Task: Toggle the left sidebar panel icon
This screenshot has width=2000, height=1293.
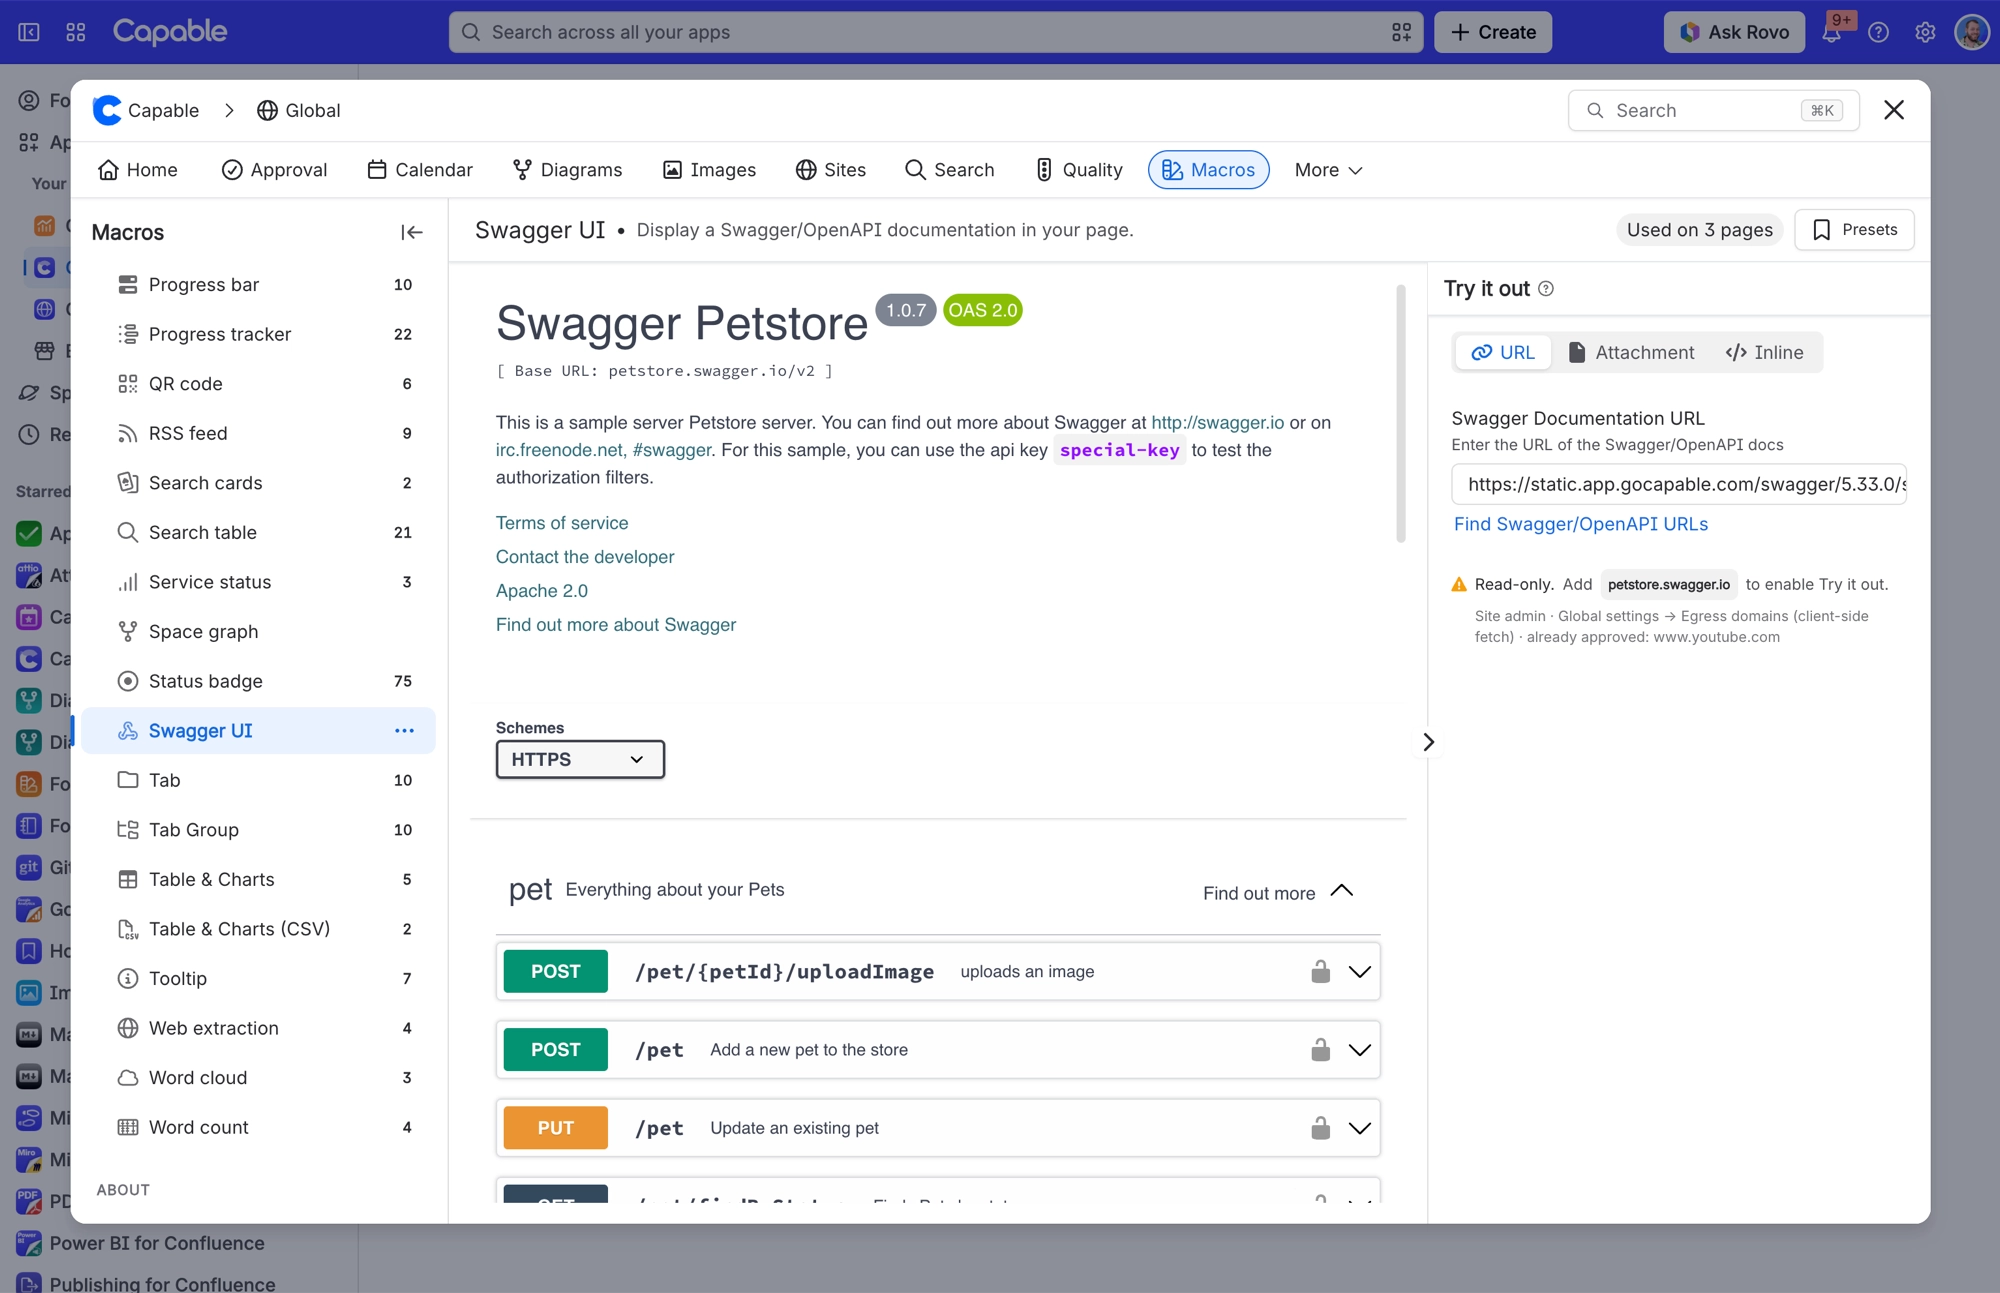Action: [x=29, y=32]
